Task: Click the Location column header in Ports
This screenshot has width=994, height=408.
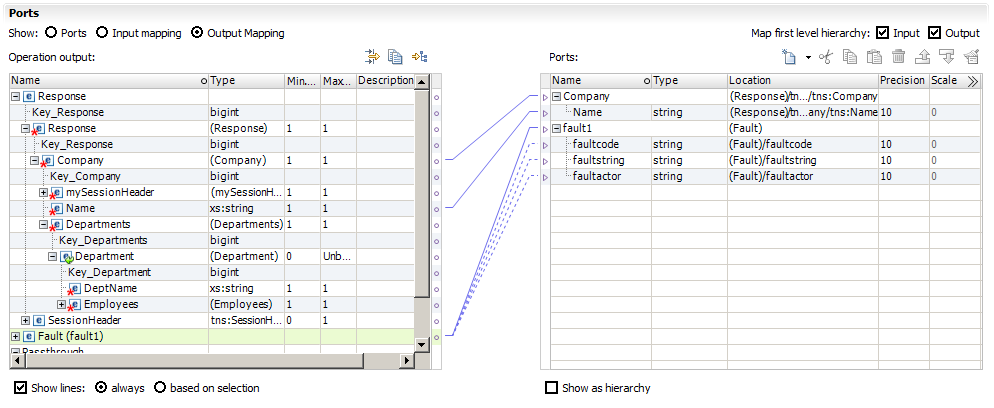Action: [x=802, y=80]
